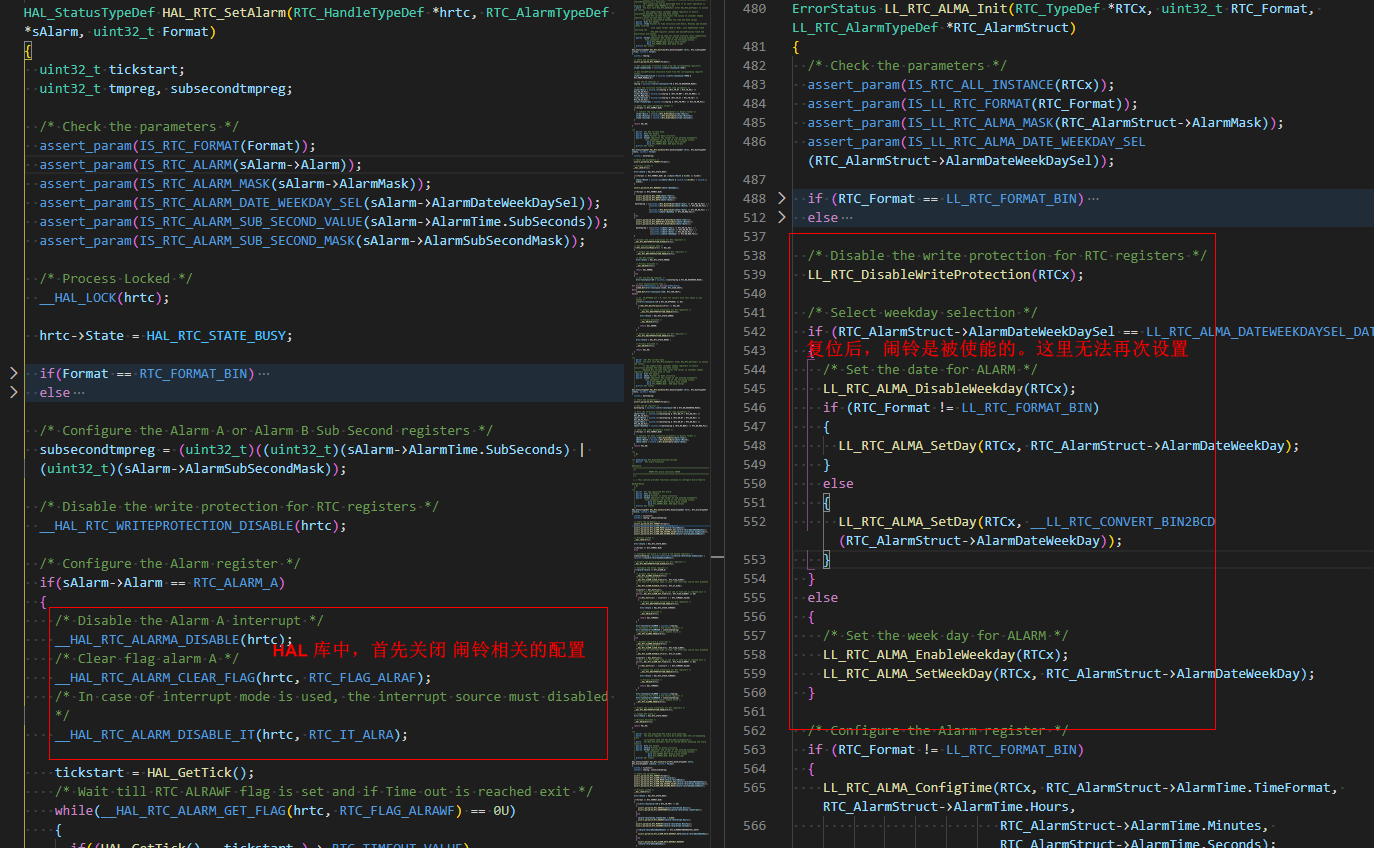Viewport: 1374px width, 848px height.
Task: Expand the folded 'if(Format == RTC_FORMAT_BIN)' block chevron
Action: [13, 373]
